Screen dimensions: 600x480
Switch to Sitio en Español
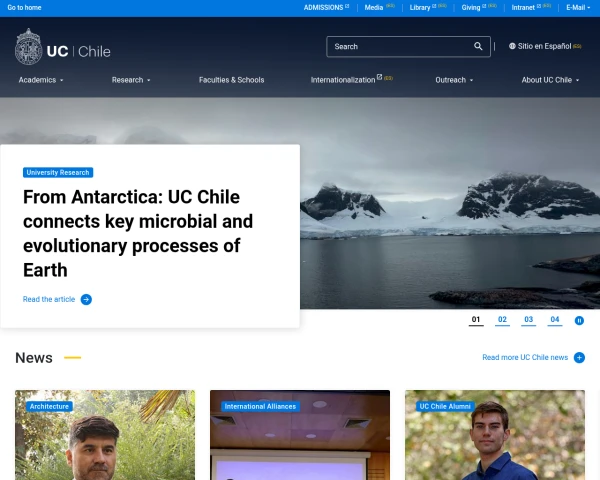[544, 46]
